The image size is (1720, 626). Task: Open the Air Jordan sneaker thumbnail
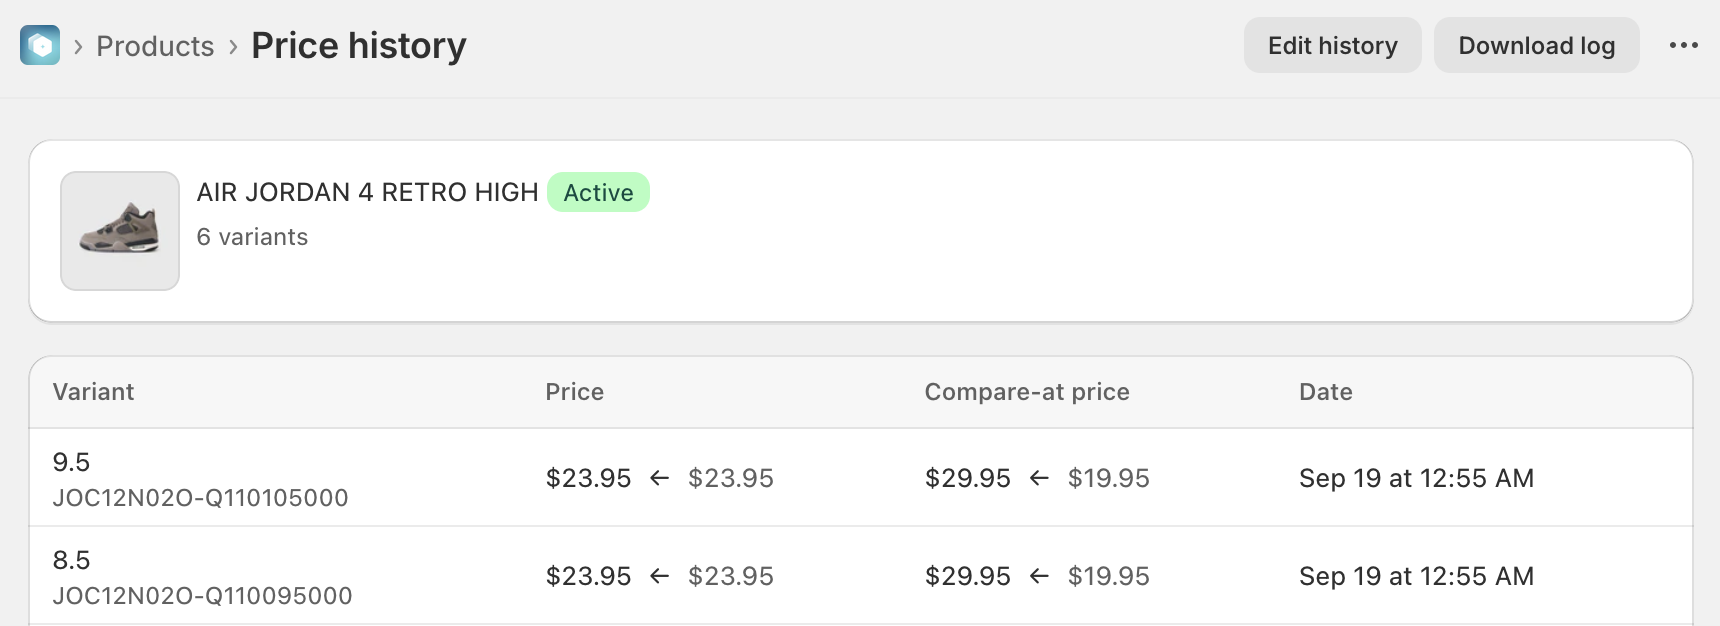coord(120,231)
